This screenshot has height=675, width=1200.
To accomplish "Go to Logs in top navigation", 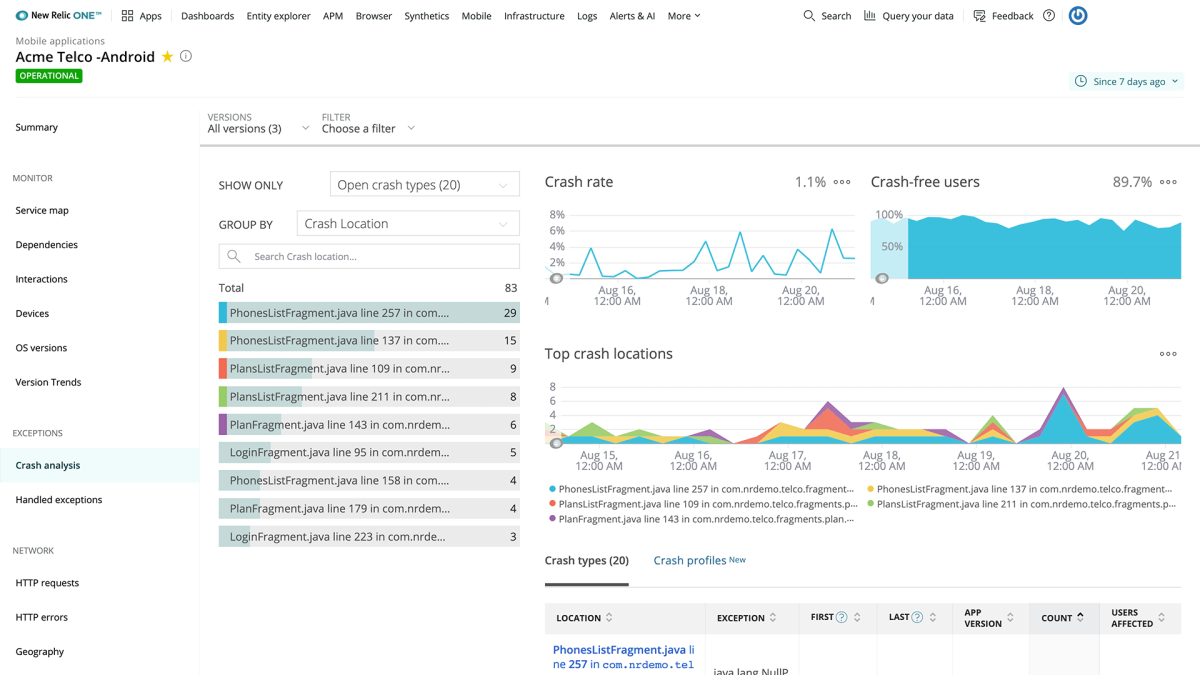I will [x=587, y=16].
